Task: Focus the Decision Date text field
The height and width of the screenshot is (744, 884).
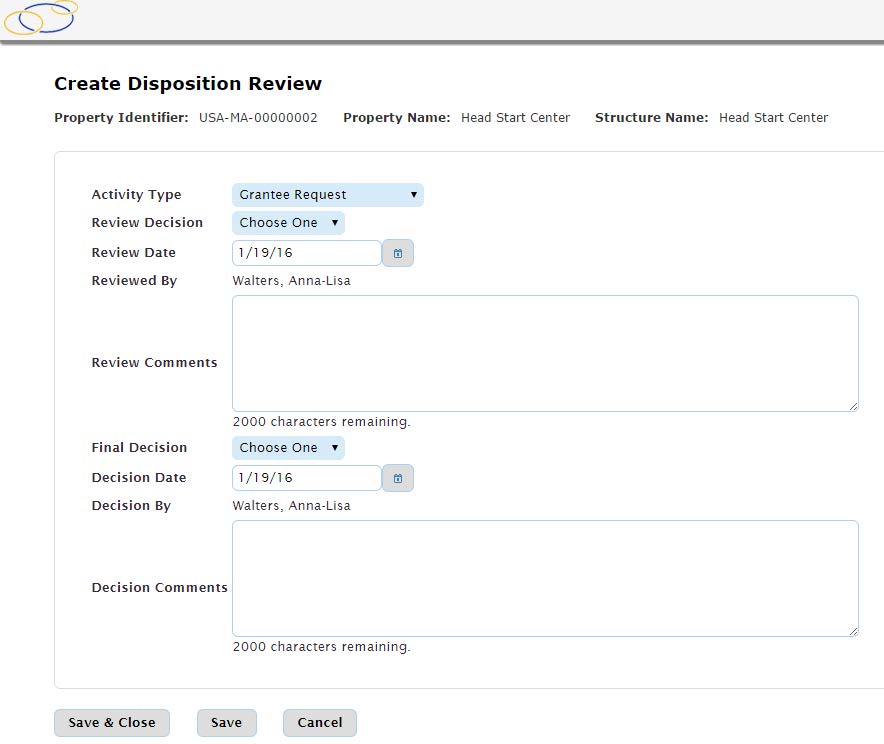Action: click(306, 479)
